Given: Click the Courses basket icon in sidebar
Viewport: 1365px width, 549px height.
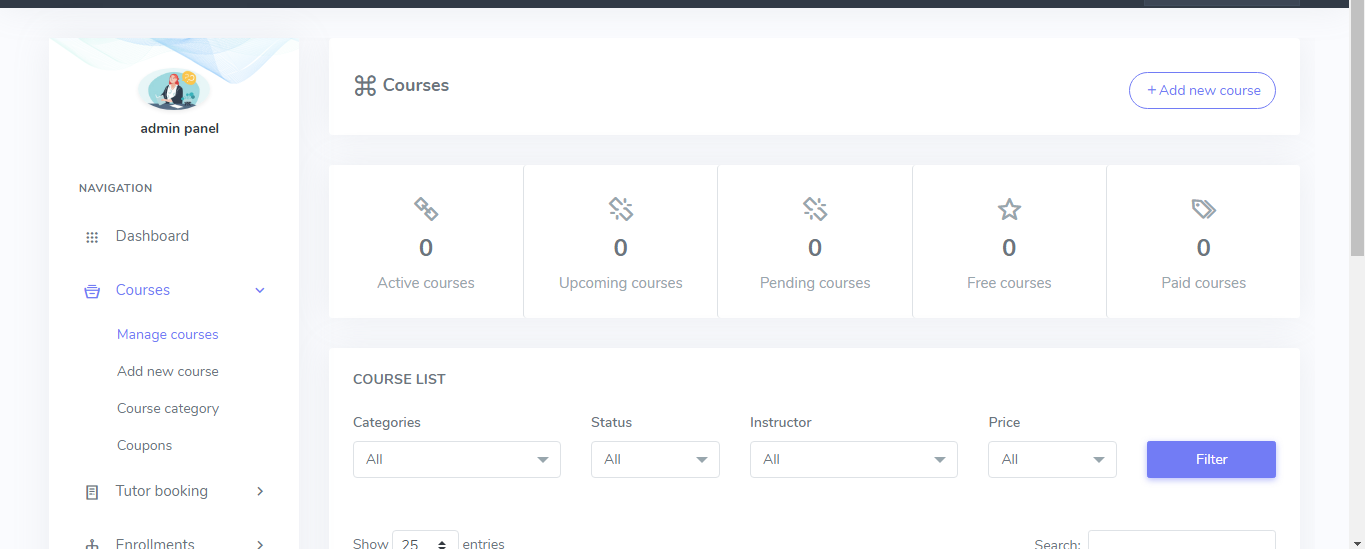Looking at the screenshot, I should (92, 291).
